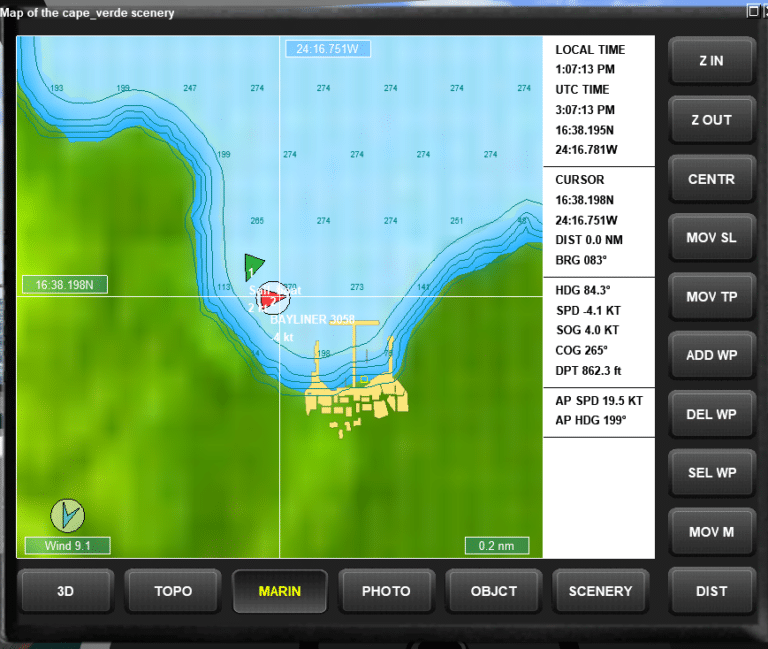The height and width of the screenshot is (649, 768).
Task: Switch to the 3D view tab
Action: coord(66,591)
